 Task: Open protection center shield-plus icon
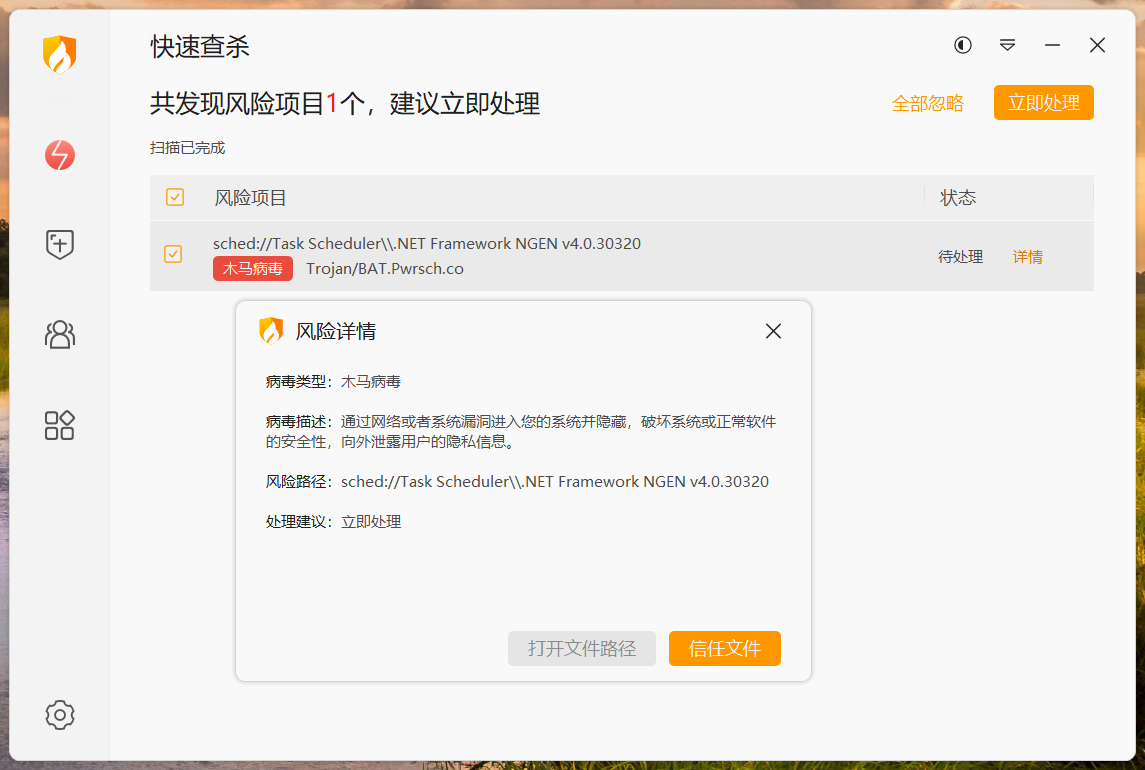coord(60,244)
